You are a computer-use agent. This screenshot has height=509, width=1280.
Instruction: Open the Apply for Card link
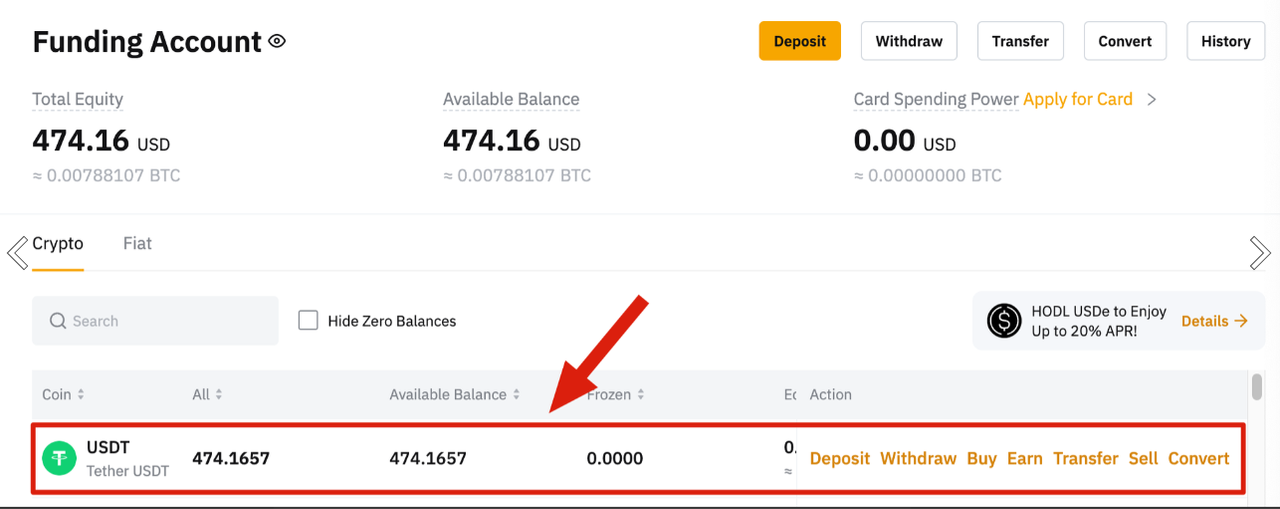tap(1078, 99)
